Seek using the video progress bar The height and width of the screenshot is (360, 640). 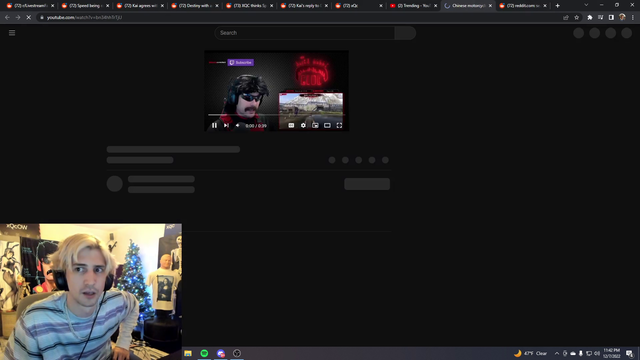276,115
